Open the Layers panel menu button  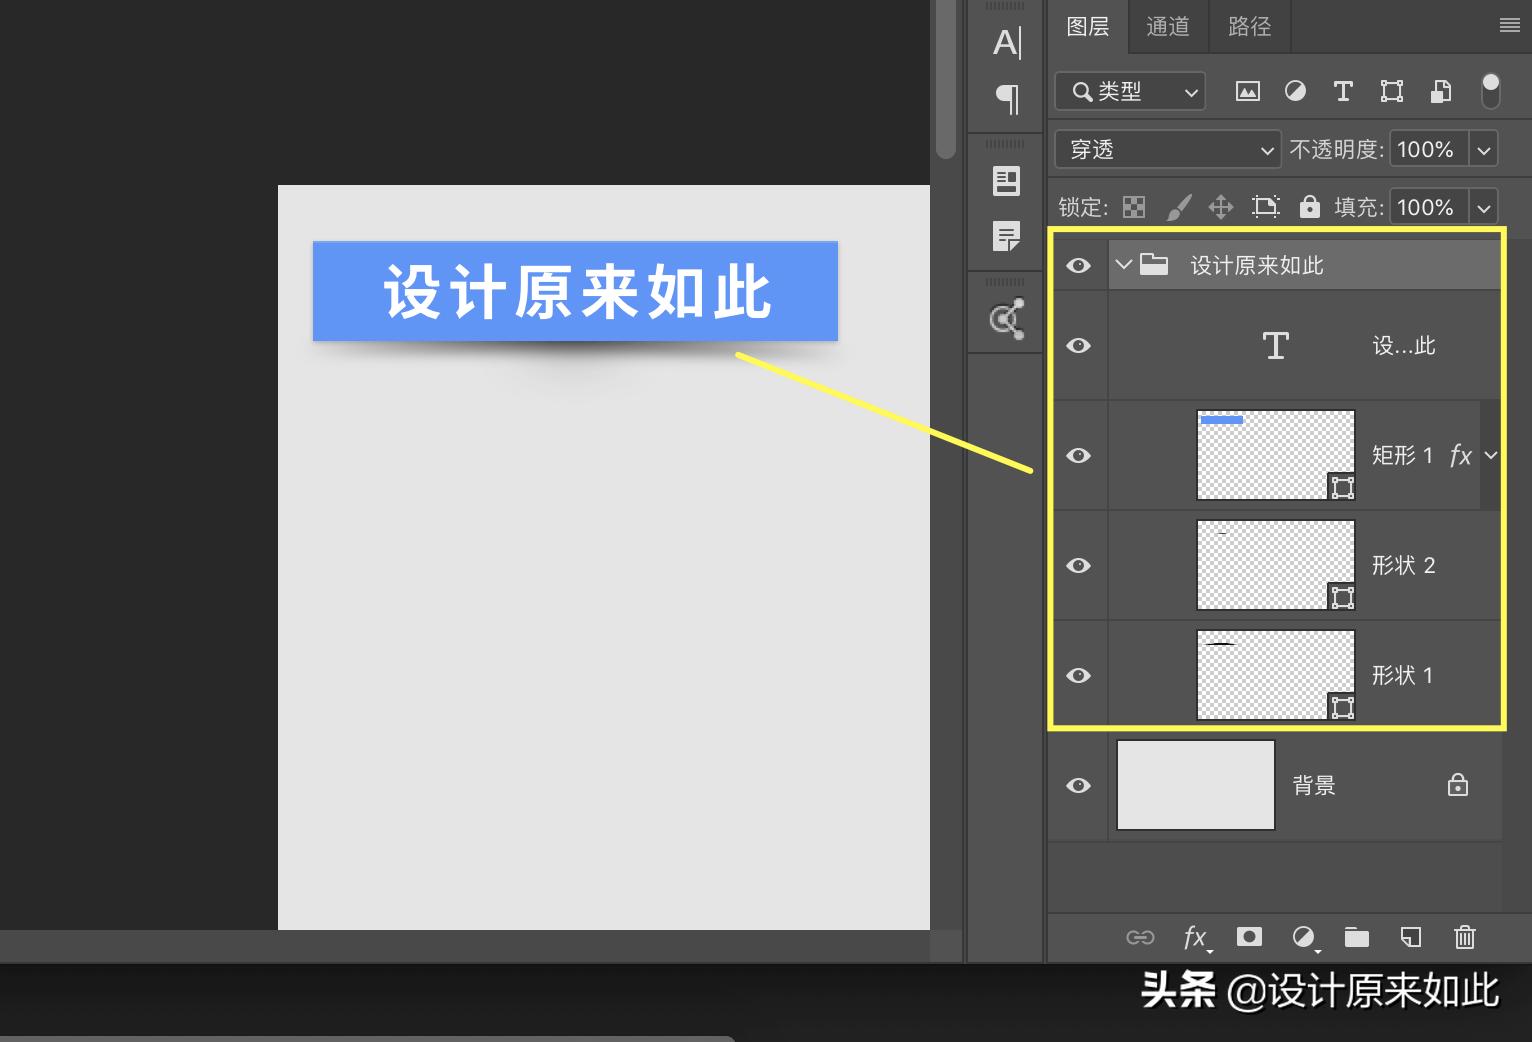1508,25
